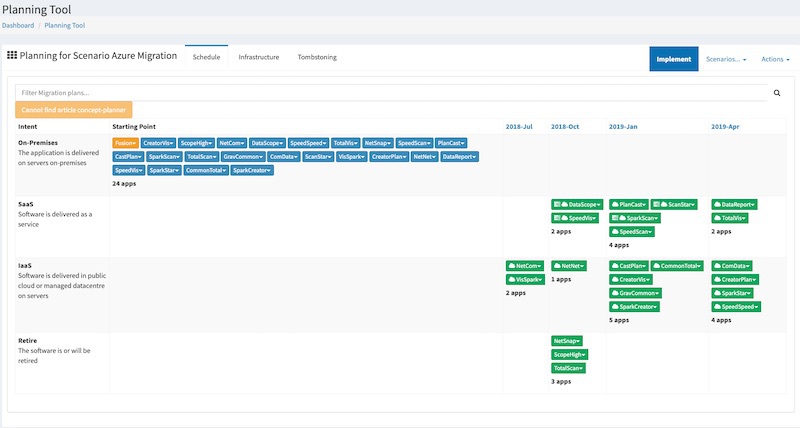Click the green TotalScan Retire tag
Image resolution: width=800 pixels, height=428 pixels.
[568, 368]
